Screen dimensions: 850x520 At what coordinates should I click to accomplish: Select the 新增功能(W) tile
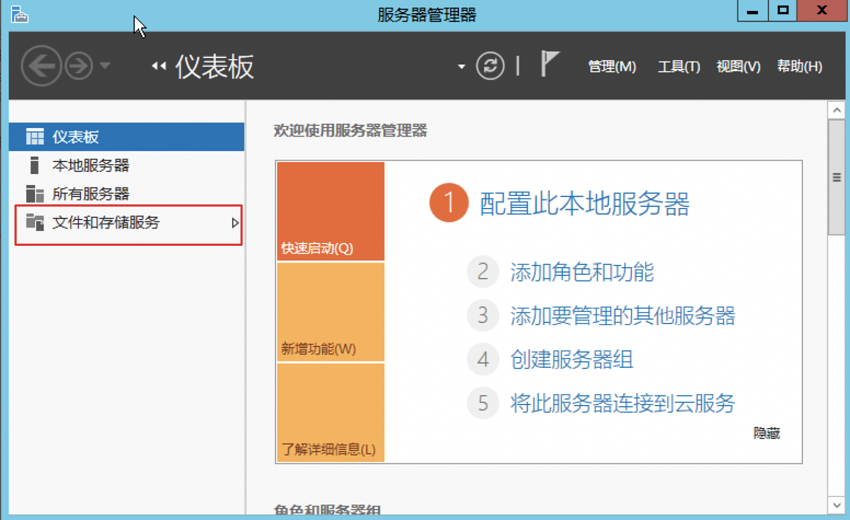click(x=331, y=312)
